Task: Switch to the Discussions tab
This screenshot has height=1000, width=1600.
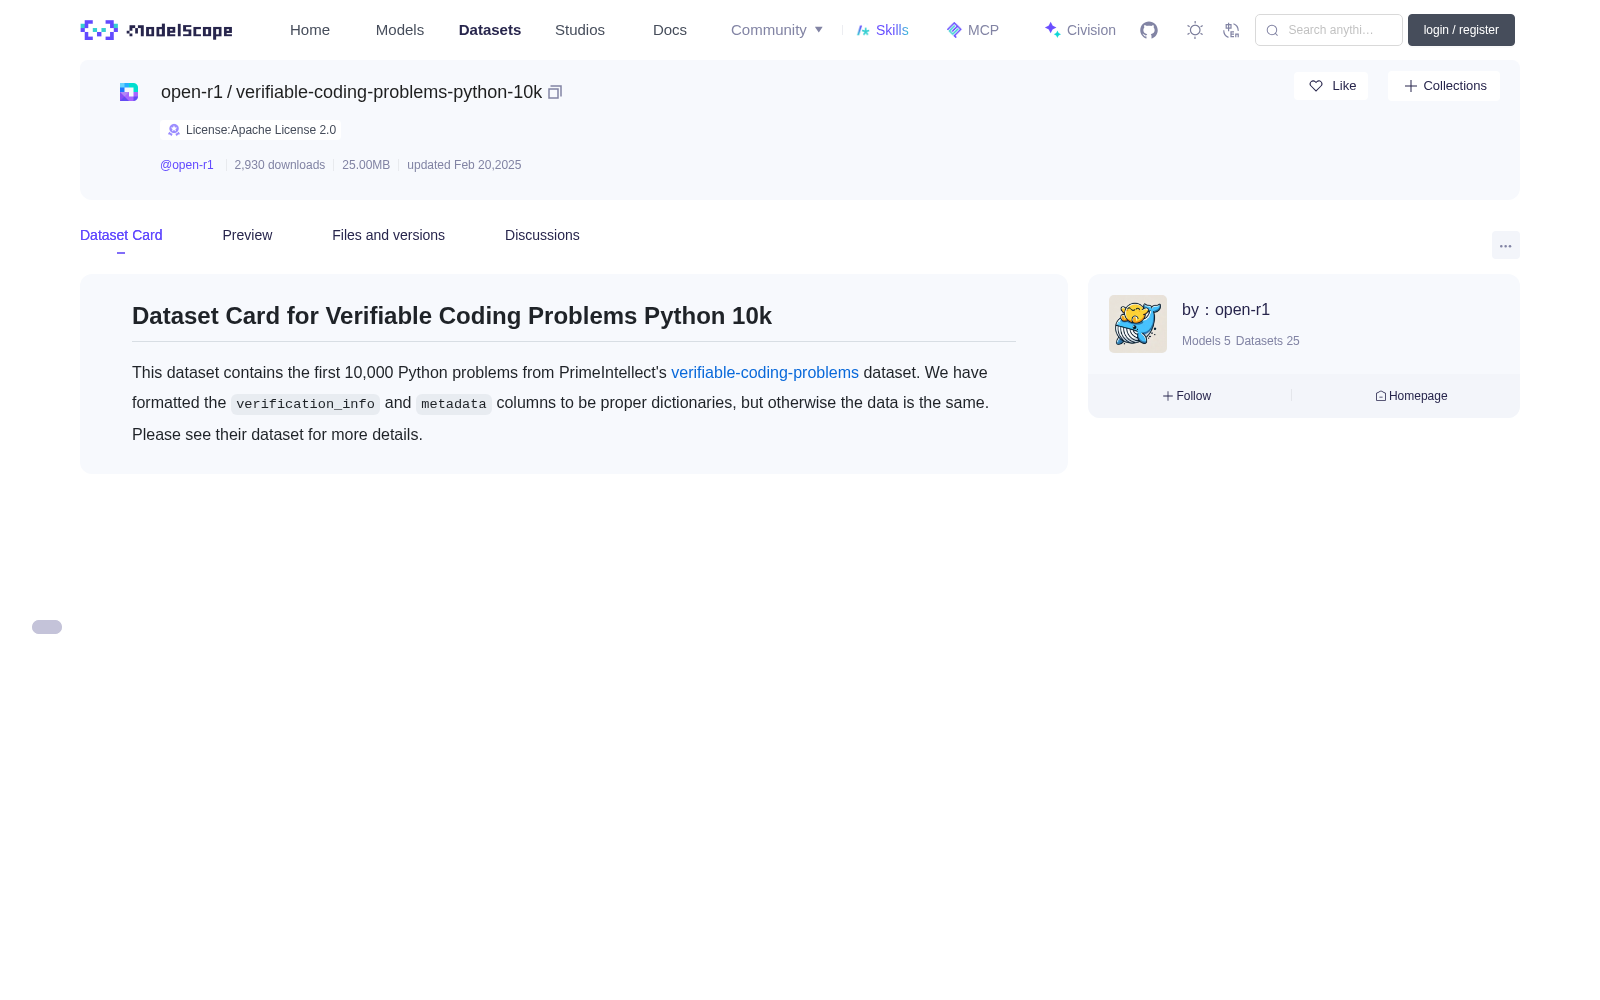Action: coord(542,235)
